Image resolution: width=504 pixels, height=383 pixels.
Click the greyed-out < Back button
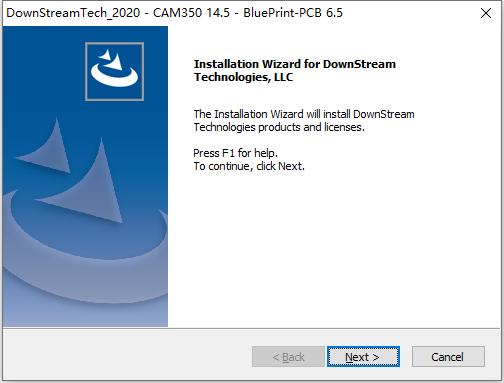[x=288, y=357]
